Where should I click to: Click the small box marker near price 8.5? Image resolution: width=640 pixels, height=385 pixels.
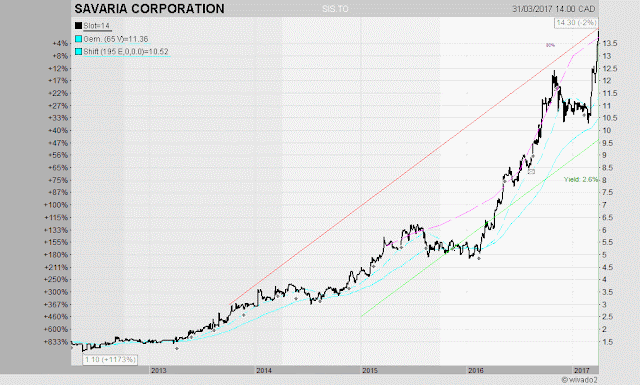[531, 172]
